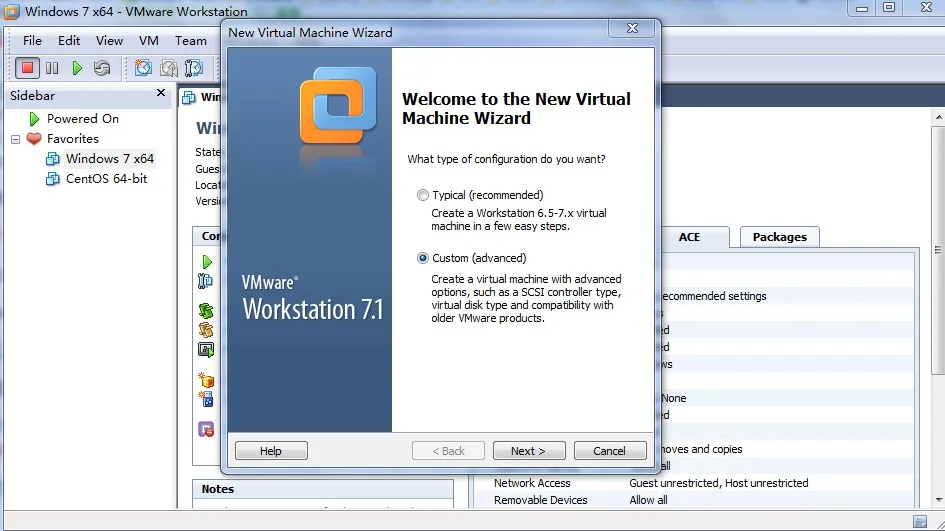Click the Help button in wizard
Viewport: 945px width, 531px height.
coord(271,451)
